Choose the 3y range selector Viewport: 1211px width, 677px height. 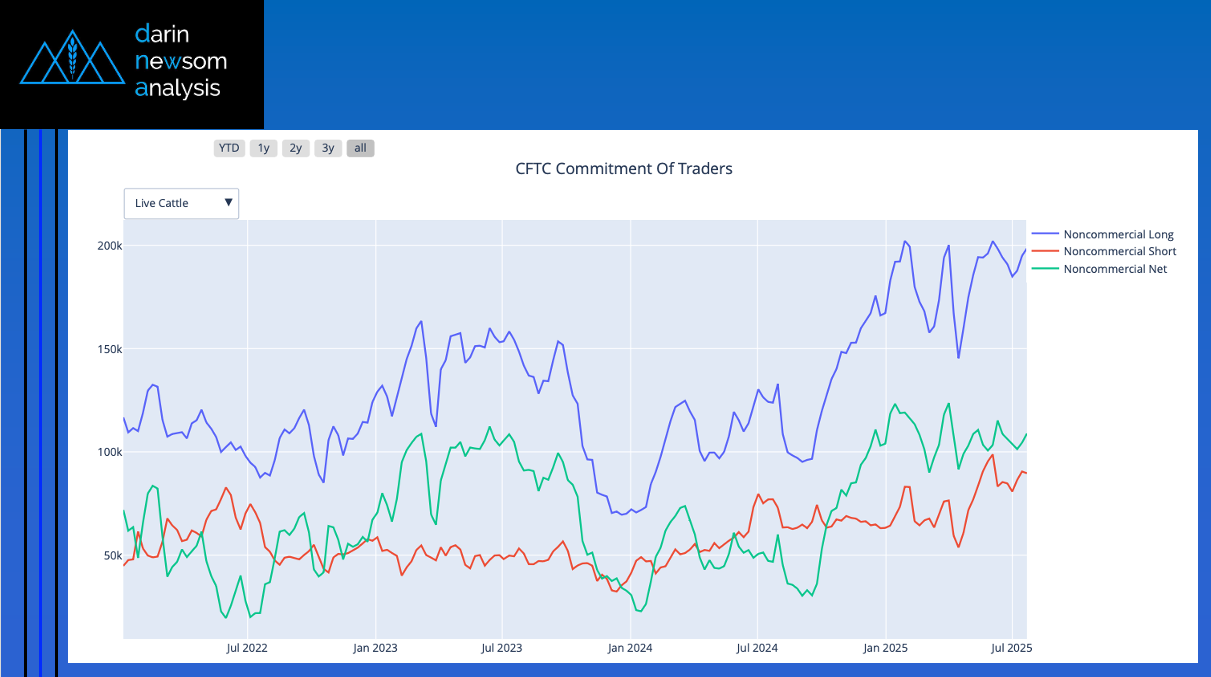coord(328,148)
